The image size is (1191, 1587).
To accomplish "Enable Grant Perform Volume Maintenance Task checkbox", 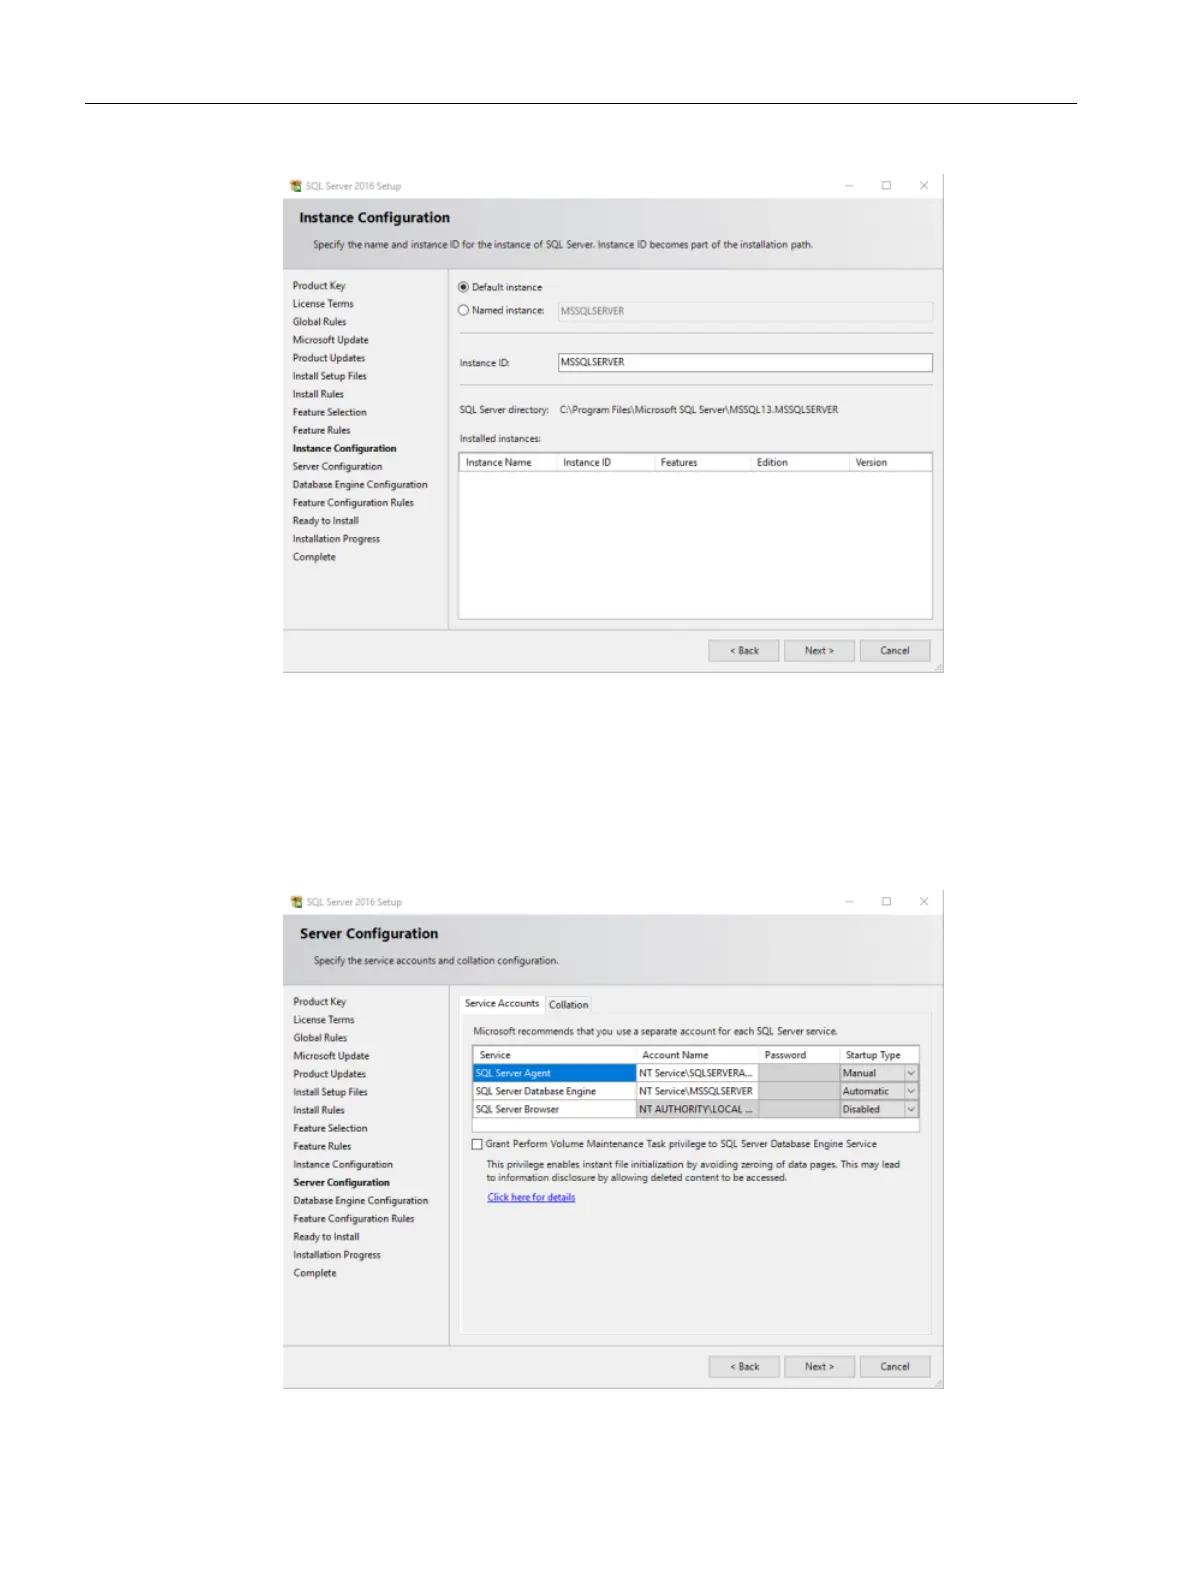I will pyautogui.click(x=477, y=1144).
